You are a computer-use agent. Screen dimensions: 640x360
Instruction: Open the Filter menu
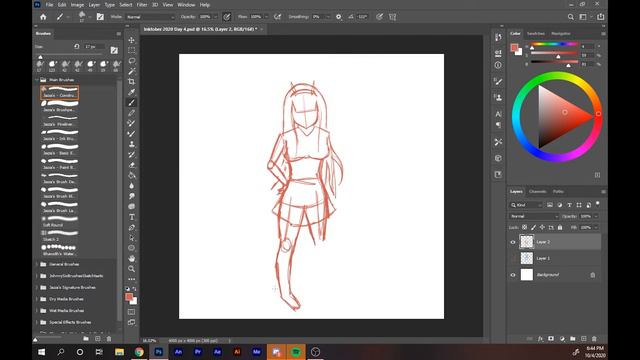(x=142, y=5)
